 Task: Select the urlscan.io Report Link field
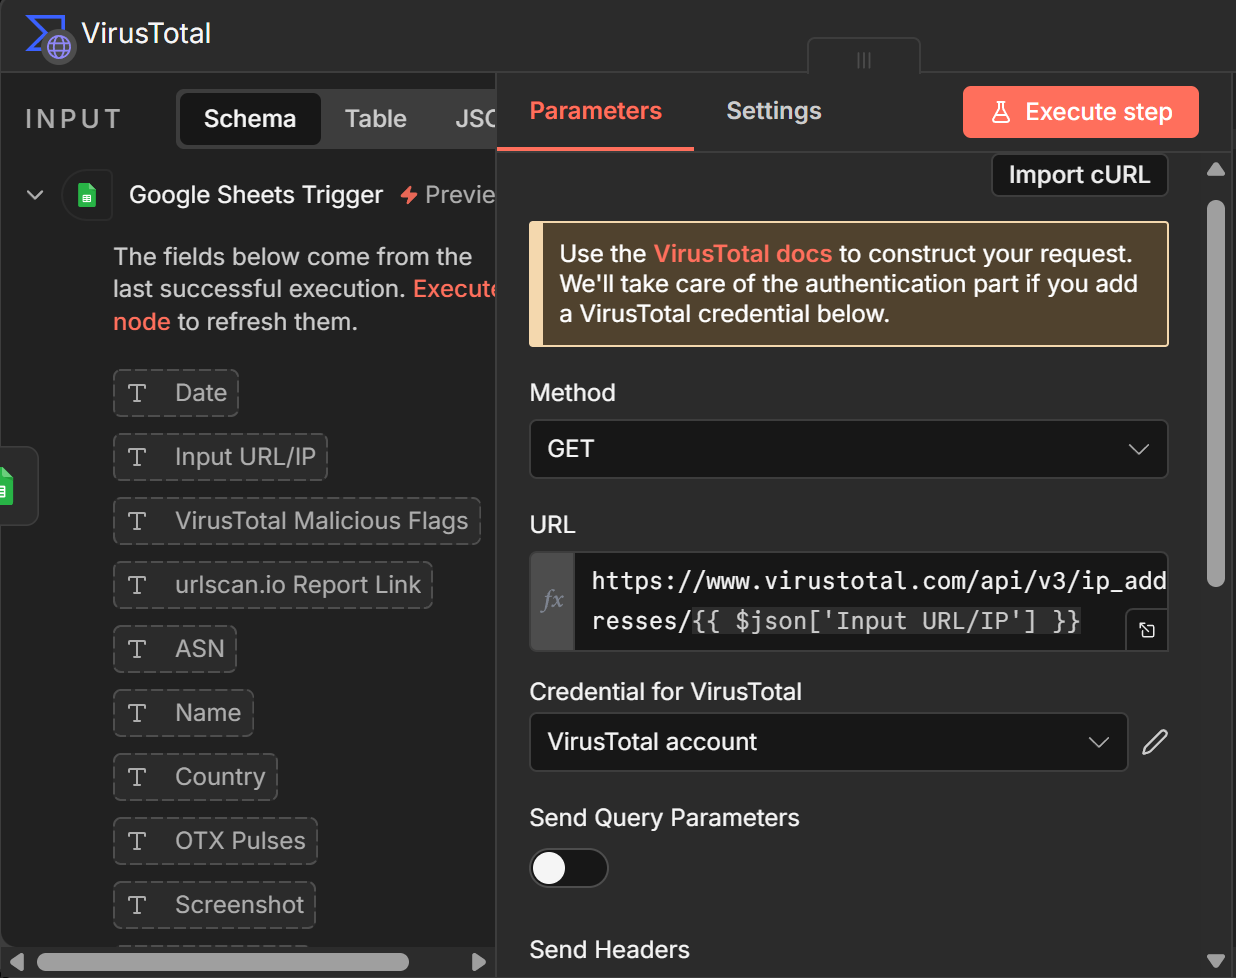(x=273, y=585)
